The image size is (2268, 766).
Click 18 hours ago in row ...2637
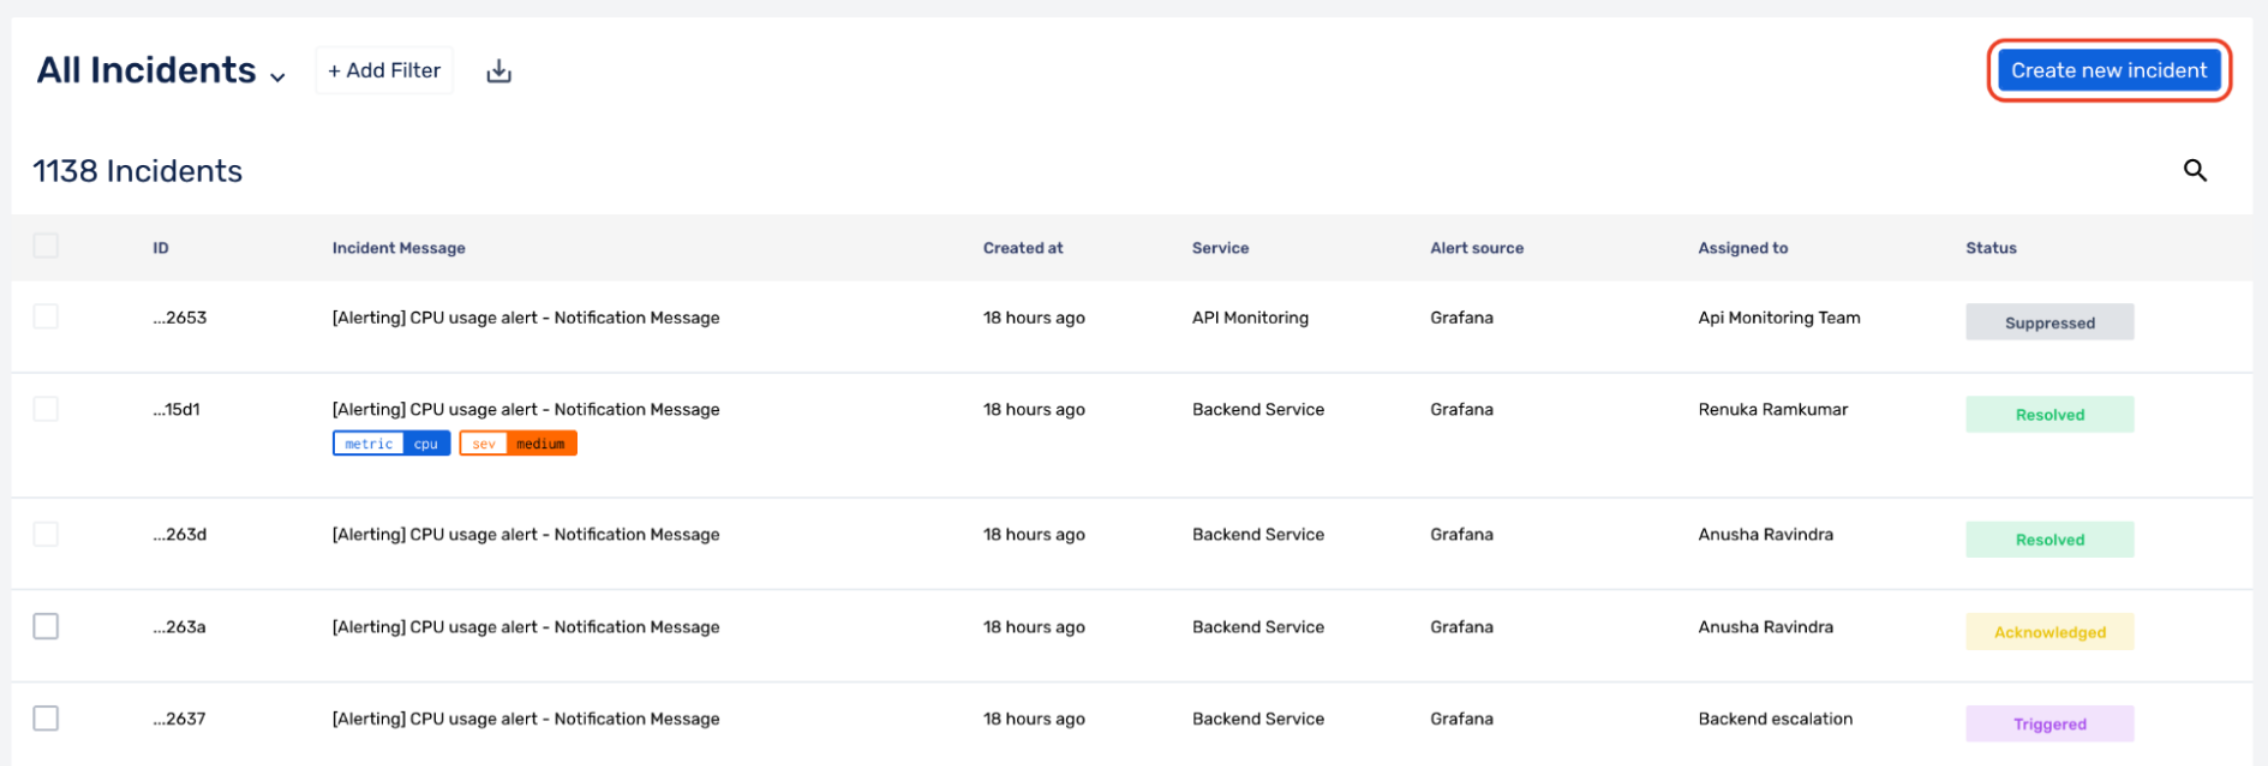(1034, 719)
